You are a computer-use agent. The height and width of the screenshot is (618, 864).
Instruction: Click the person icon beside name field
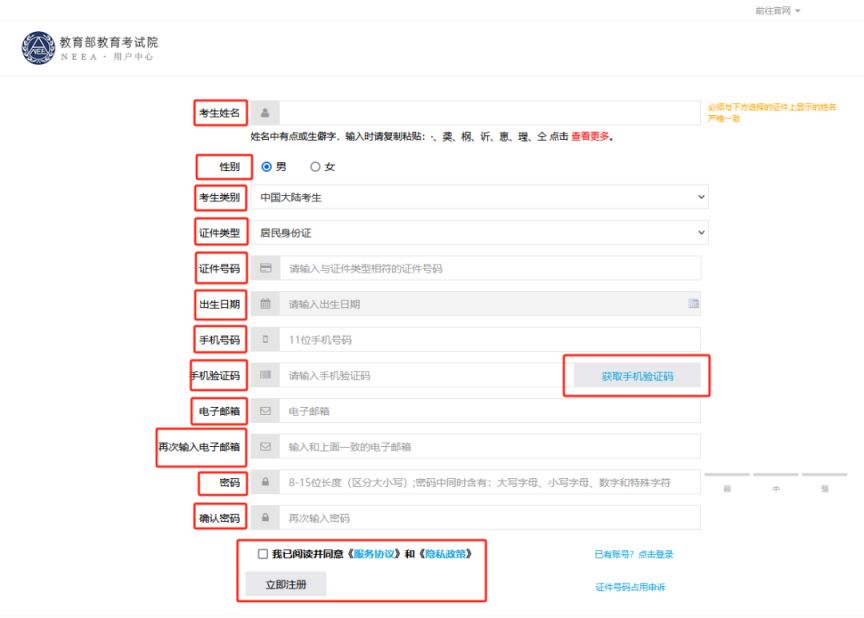pyautogui.click(x=265, y=113)
